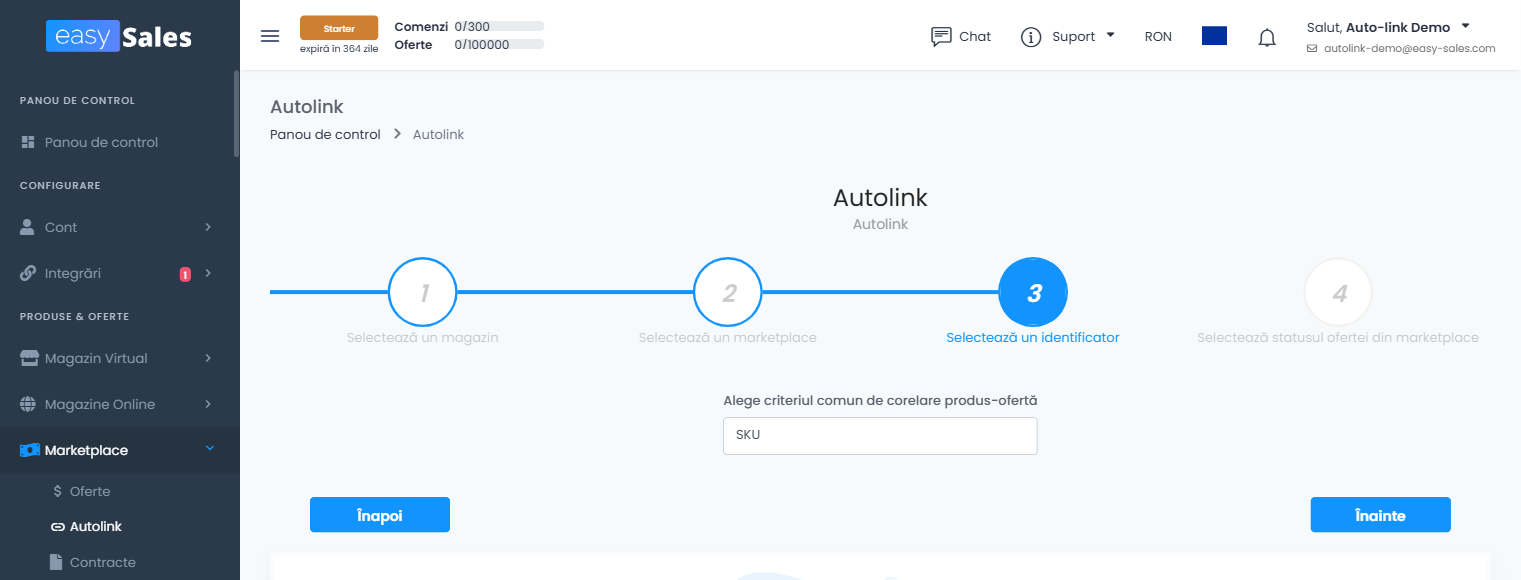Screen dimensions: 1521x580
Task: Click the 'Selectează un magazin' step label
Action: point(422,338)
